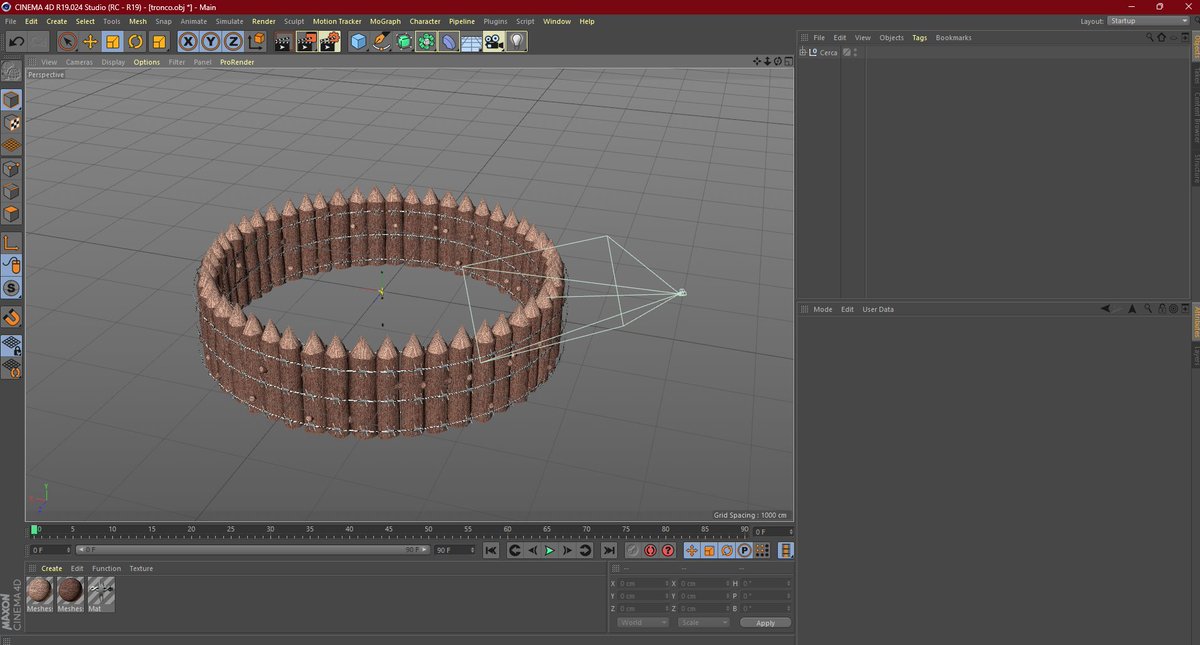This screenshot has width=1200, height=645.
Task: Open viewport ProRender menu
Action: tap(237, 62)
